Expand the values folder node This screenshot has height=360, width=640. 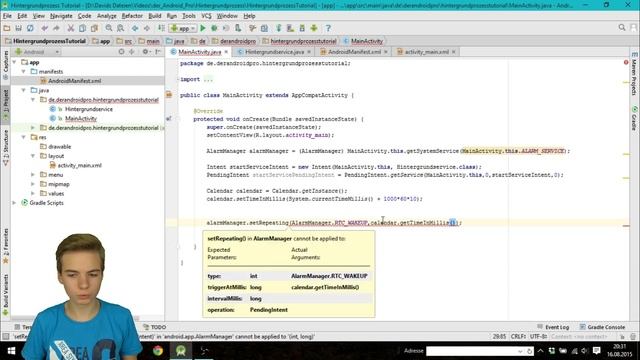click(33, 193)
